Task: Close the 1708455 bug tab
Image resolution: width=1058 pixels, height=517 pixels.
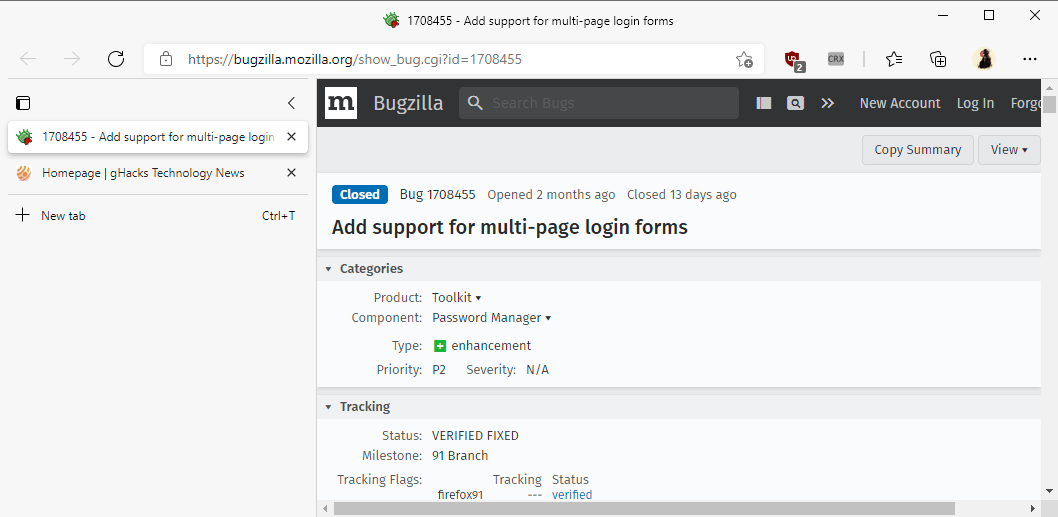Action: (291, 136)
